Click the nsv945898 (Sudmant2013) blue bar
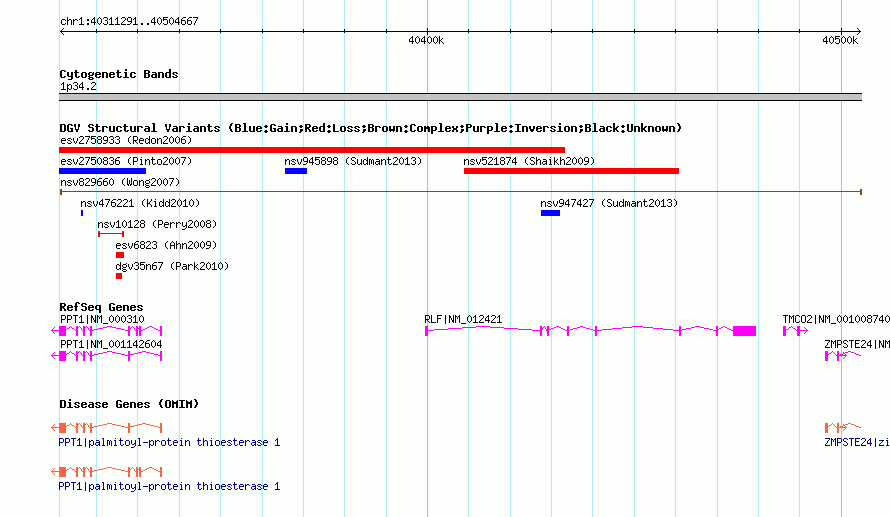The width and height of the screenshot is (890, 517). 296,171
